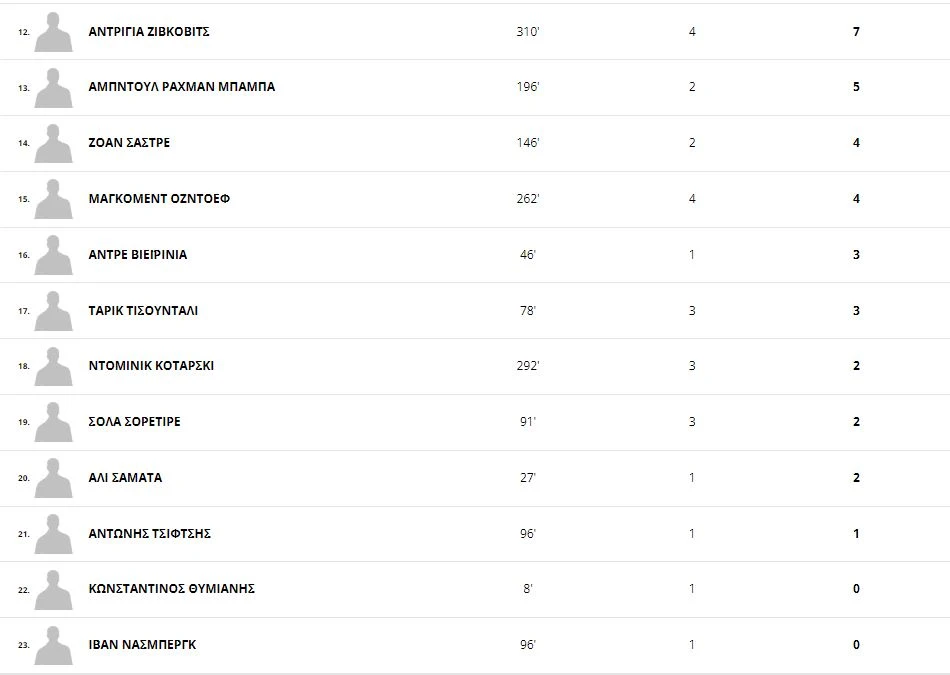Viewport: 950px width, 675px height.
Task: Select the ΖΟΑΝ ΣΑΣΤΡΕ name link
Action: click(129, 143)
